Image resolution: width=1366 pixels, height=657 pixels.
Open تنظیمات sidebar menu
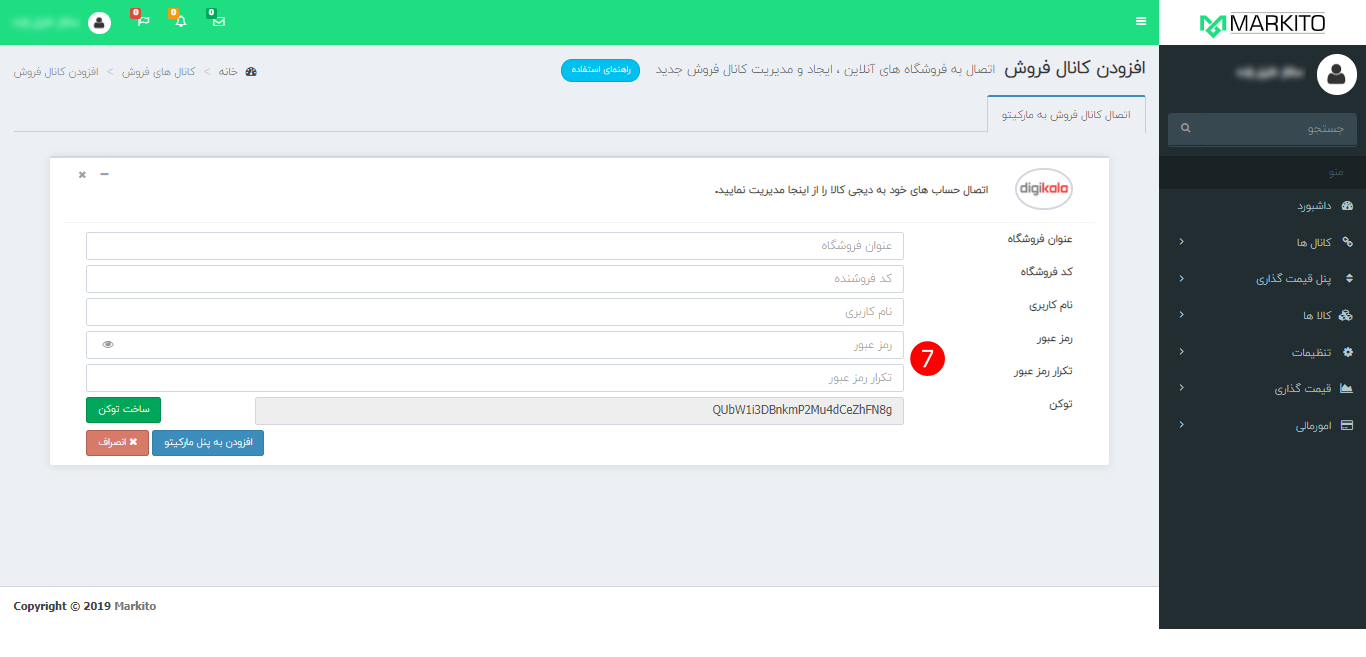pos(1262,352)
